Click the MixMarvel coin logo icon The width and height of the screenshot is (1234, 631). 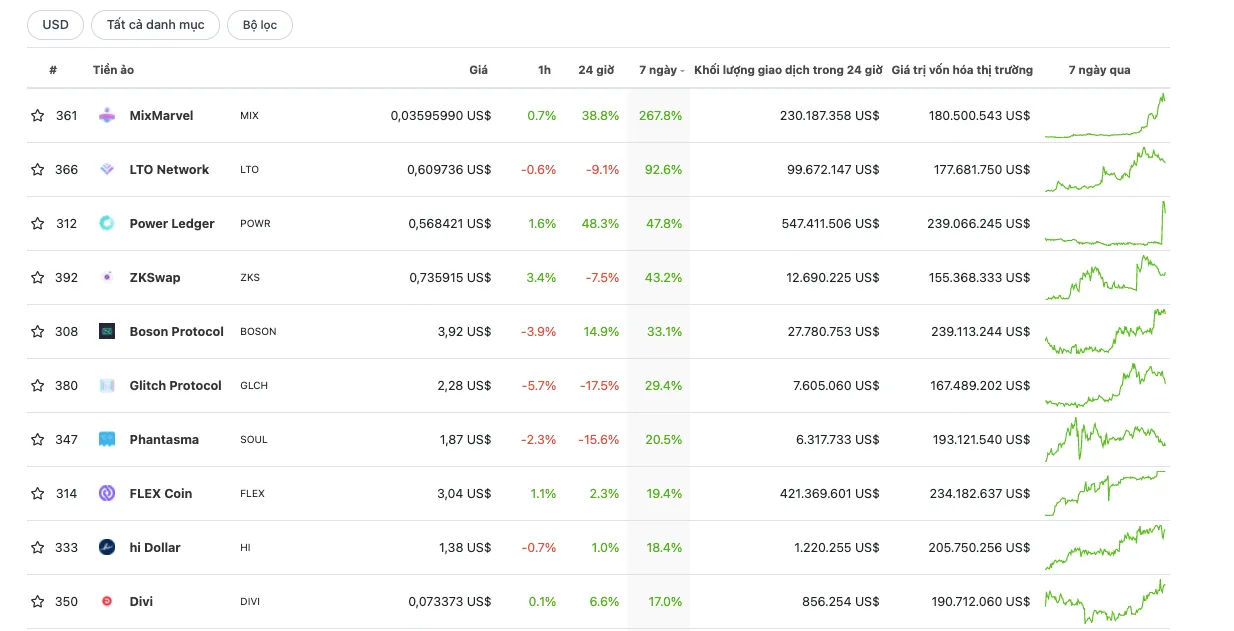tap(107, 116)
